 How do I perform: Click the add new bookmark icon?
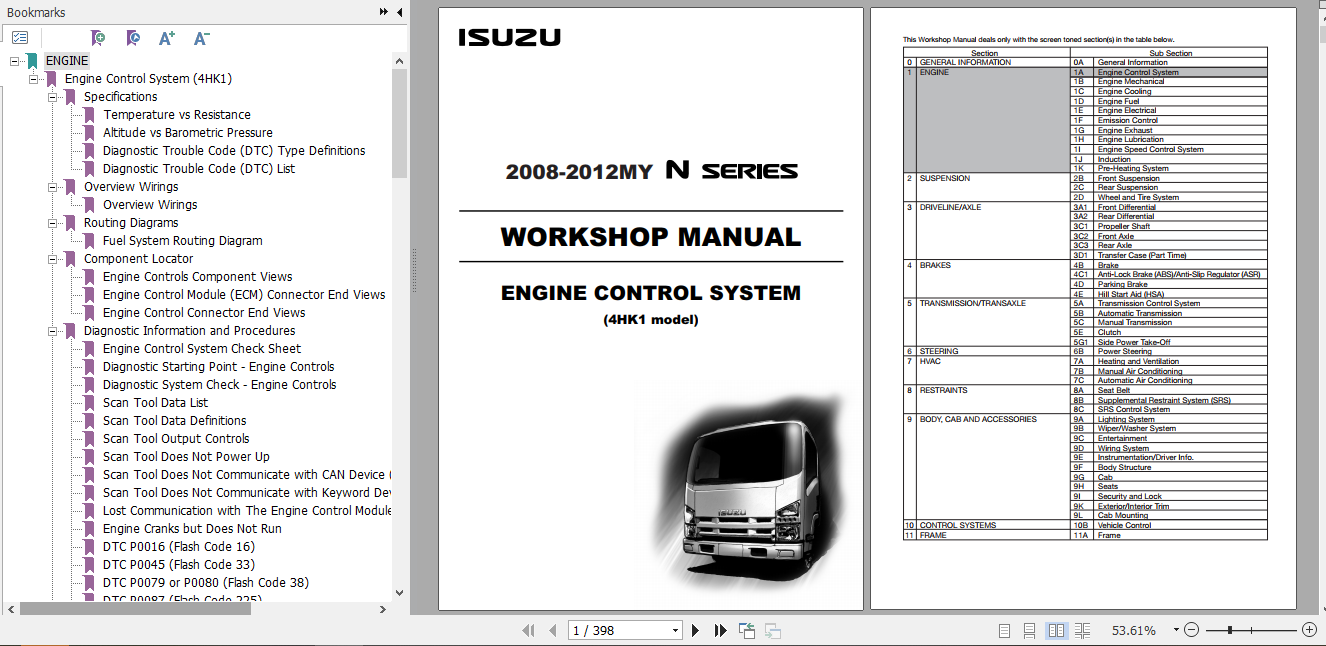tap(98, 38)
